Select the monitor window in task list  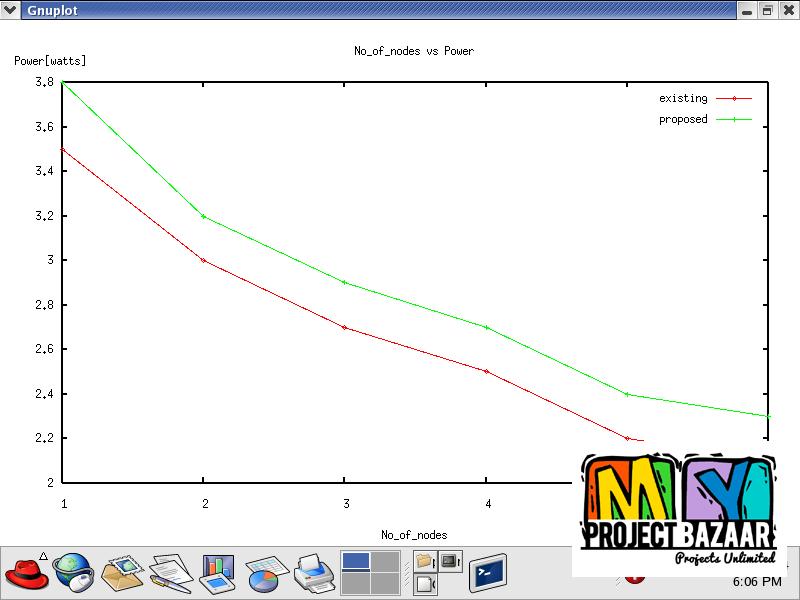[x=450, y=561]
